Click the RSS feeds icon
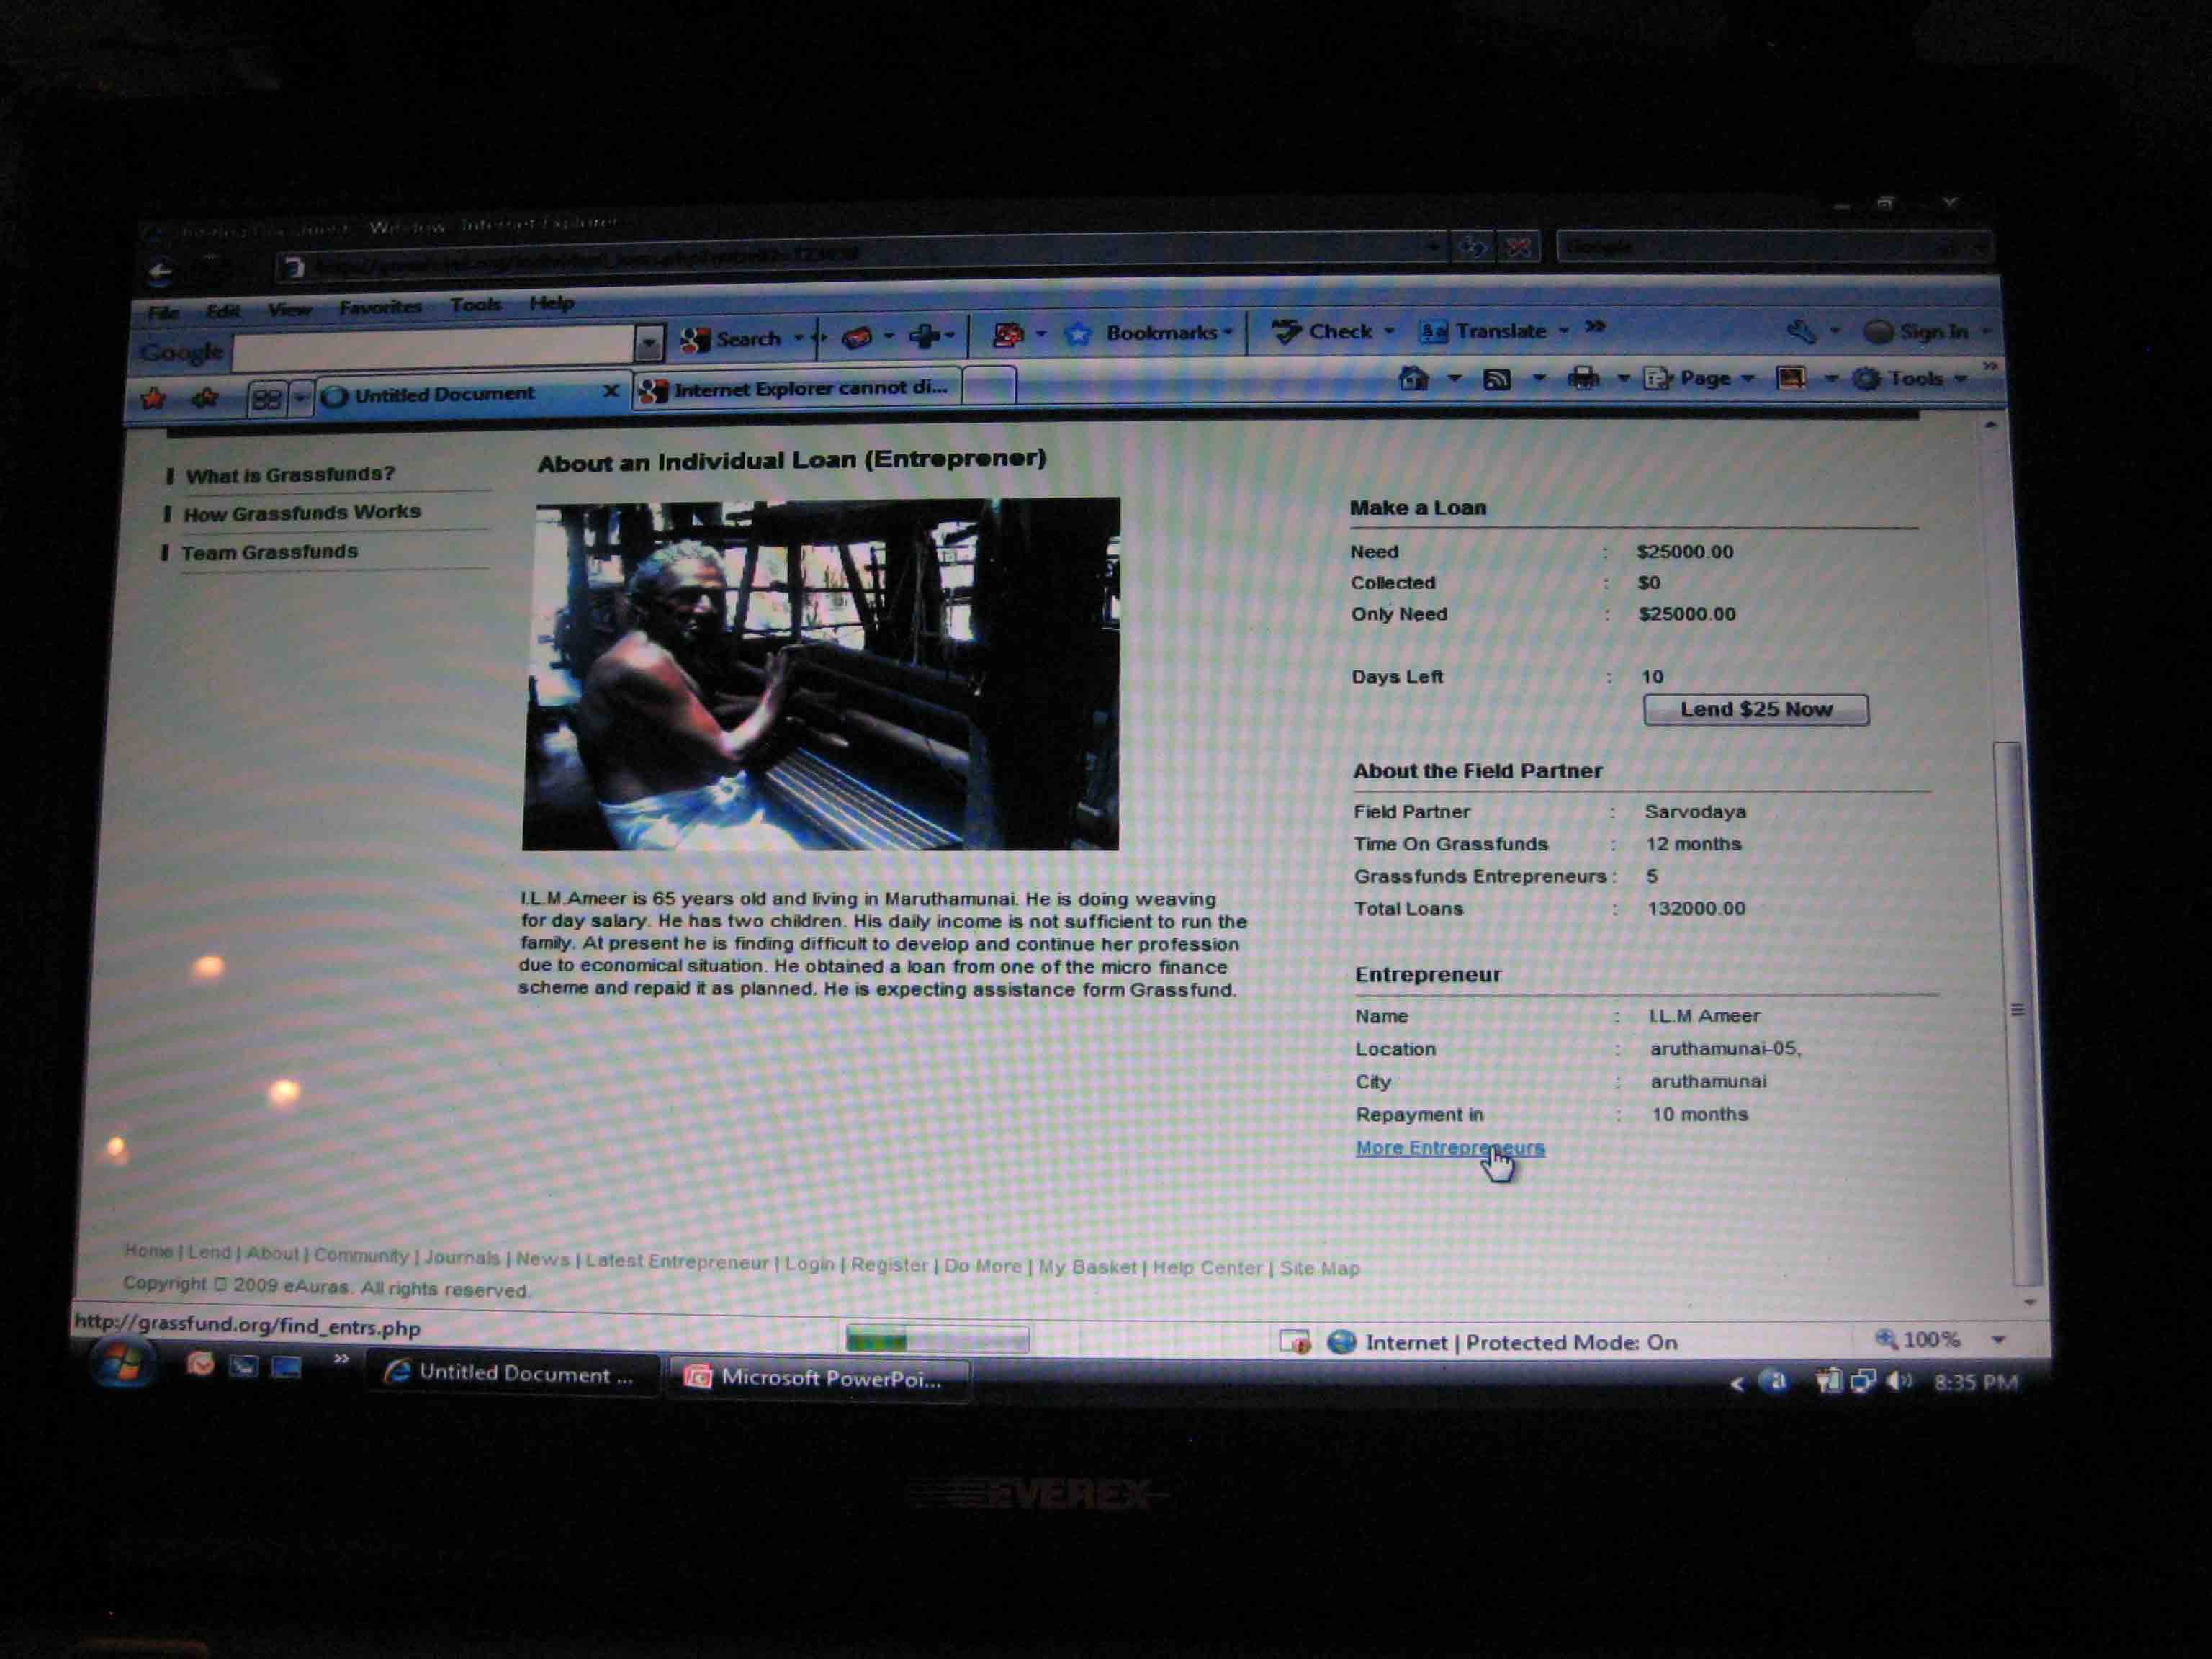Image resolution: width=2212 pixels, height=1659 pixels. (x=1497, y=379)
